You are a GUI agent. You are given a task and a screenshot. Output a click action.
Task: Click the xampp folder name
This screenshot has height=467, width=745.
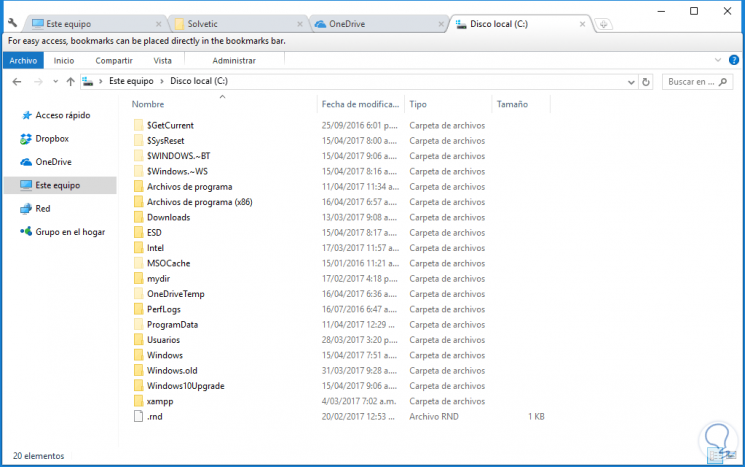(160, 401)
